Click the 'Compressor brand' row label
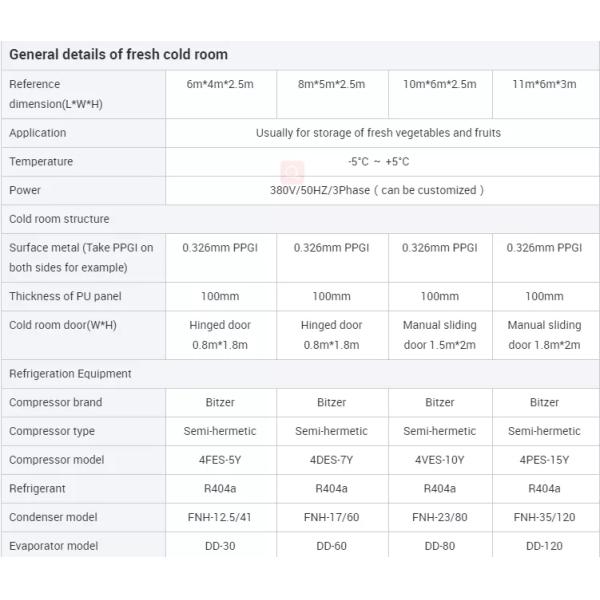The image size is (600, 600). (x=54, y=403)
